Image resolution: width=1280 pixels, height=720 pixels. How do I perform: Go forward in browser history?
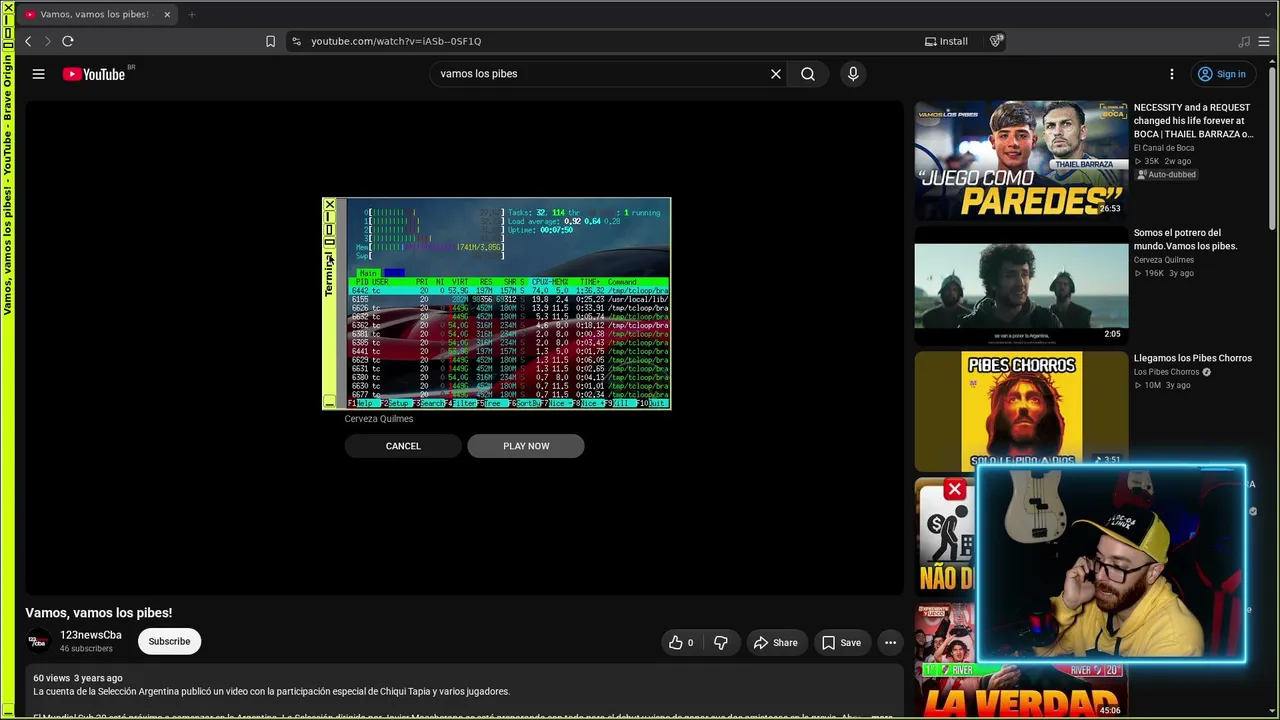pyautogui.click(x=47, y=41)
